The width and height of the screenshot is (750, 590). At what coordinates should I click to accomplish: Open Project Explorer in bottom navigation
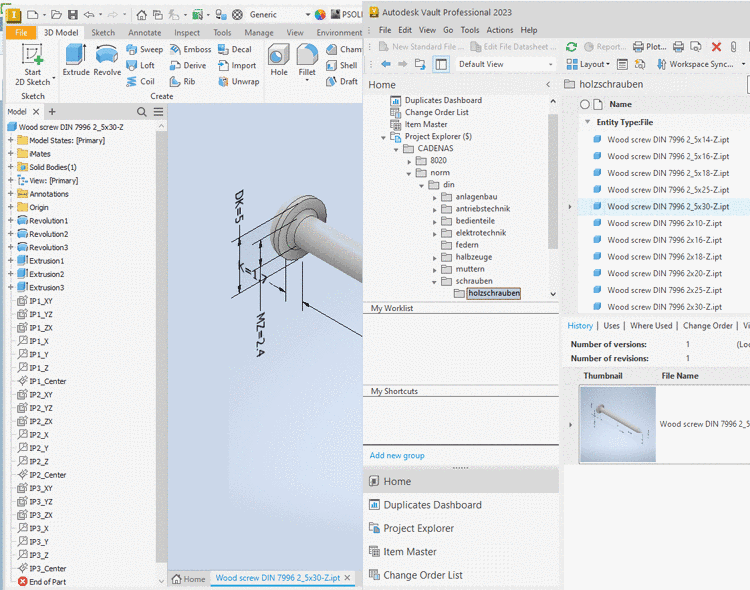418,528
